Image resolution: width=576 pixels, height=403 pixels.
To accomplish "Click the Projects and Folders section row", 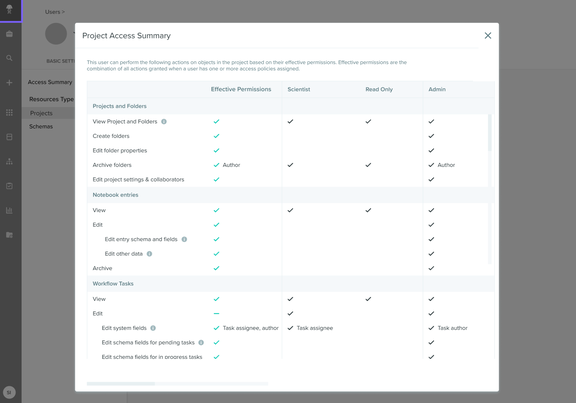I will point(290,106).
